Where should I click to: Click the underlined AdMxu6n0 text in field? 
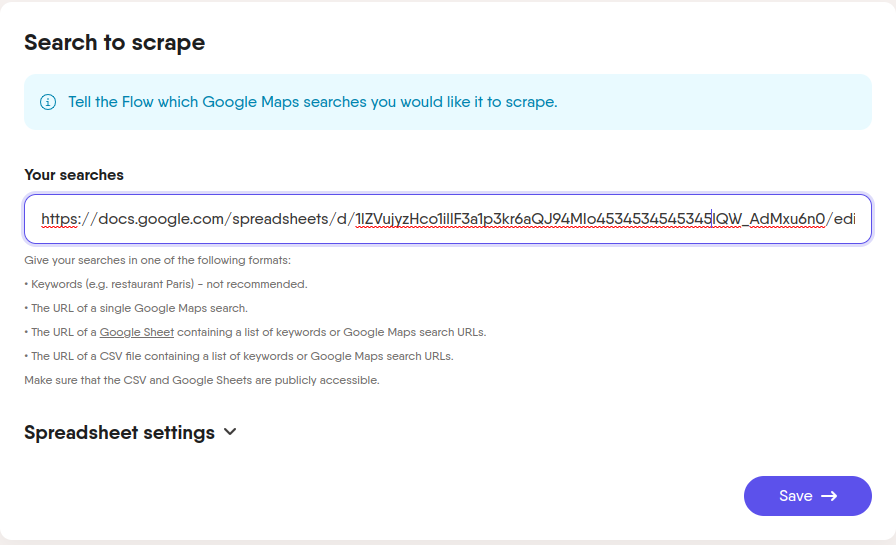[x=787, y=219]
